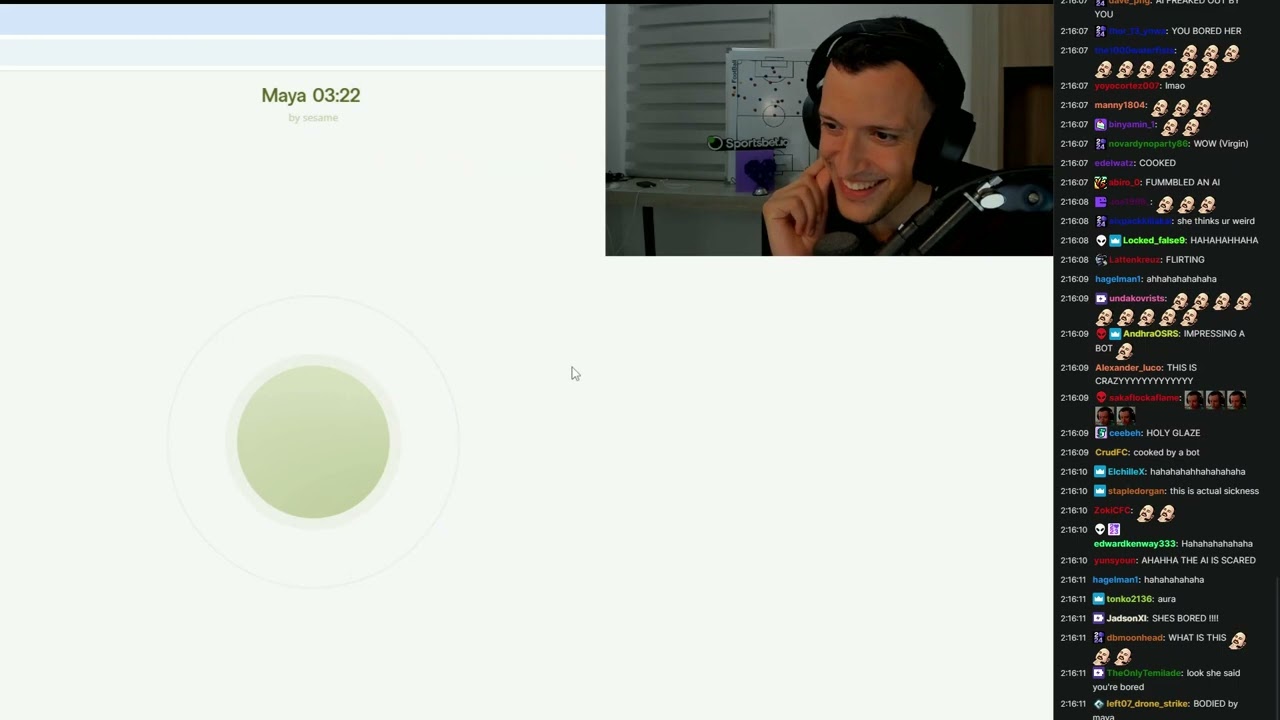The image size is (1280, 720).
Task: Click the crown badge beside tonko2136
Action: [1099, 599]
